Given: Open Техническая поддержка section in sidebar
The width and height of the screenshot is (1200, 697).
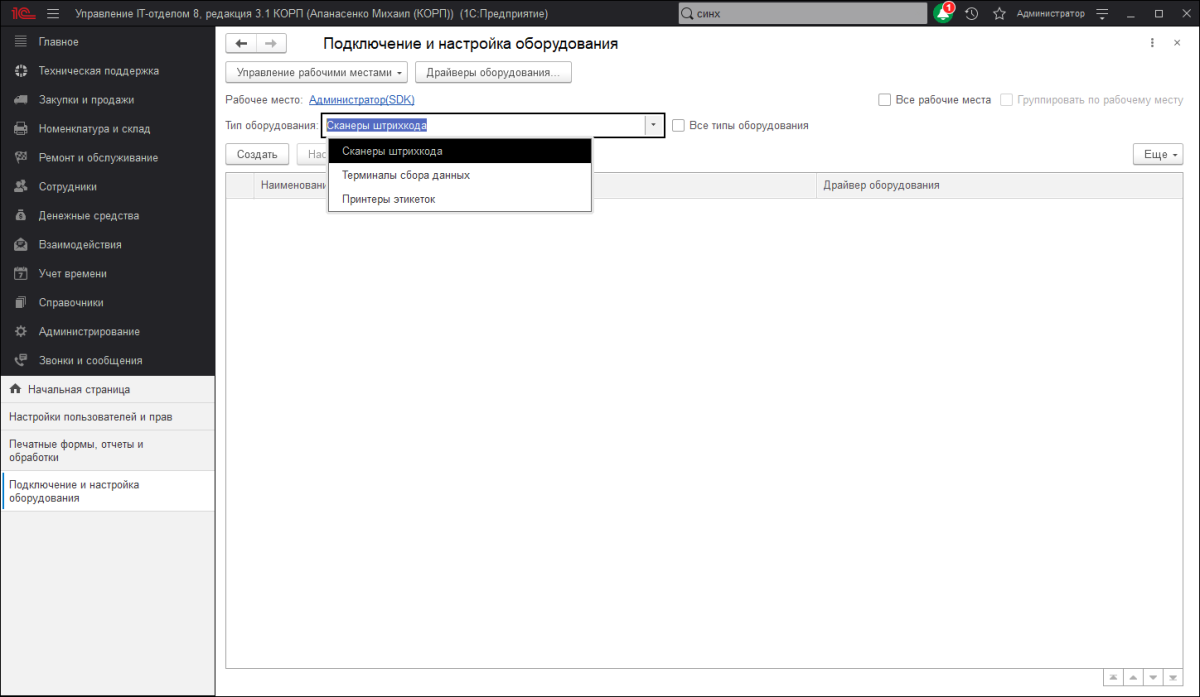Looking at the screenshot, I should [x=98, y=71].
